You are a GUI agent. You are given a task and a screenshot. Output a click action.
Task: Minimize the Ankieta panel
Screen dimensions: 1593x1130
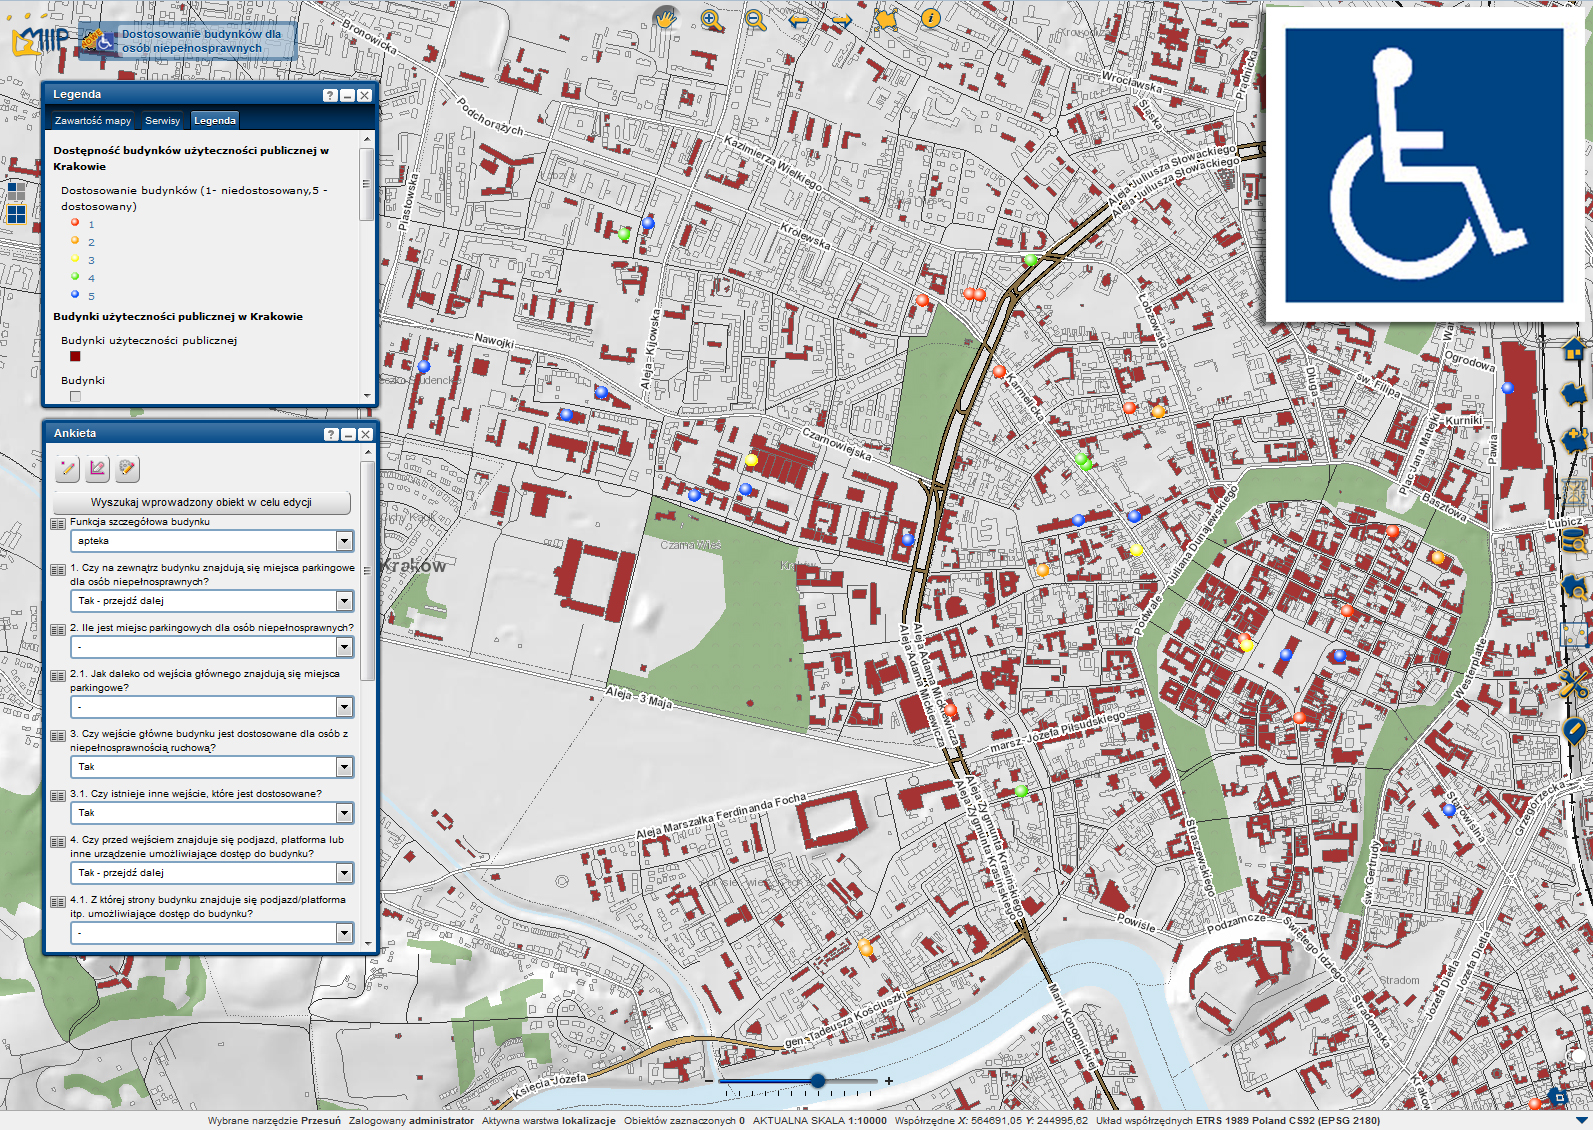tap(348, 434)
